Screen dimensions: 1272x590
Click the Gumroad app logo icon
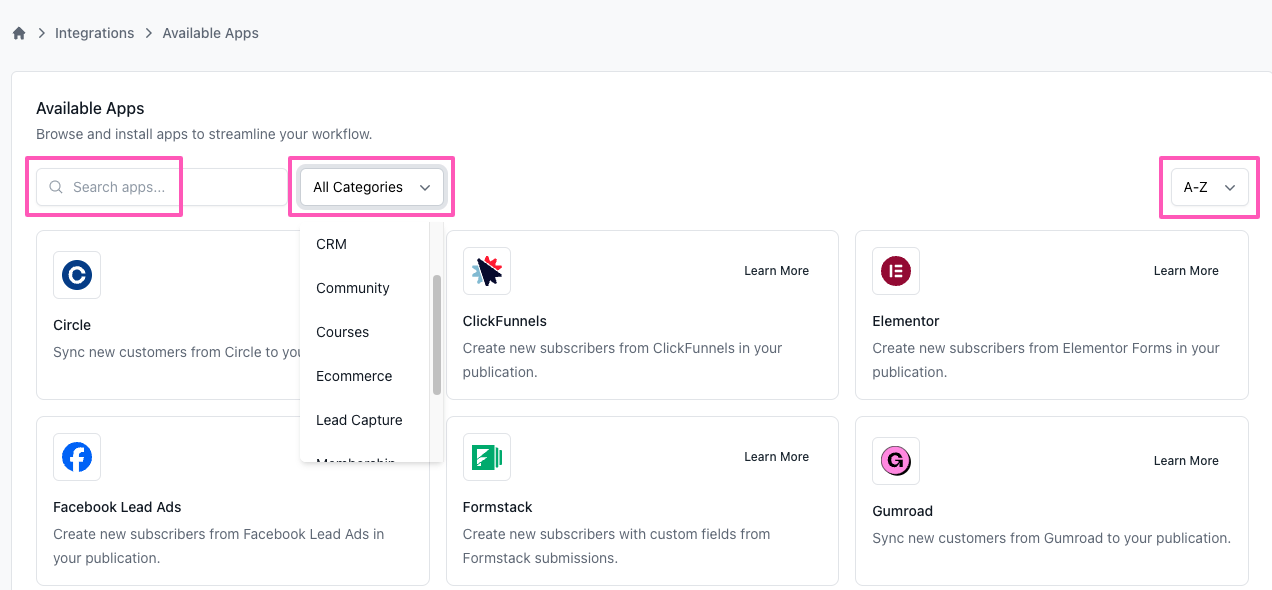click(896, 461)
